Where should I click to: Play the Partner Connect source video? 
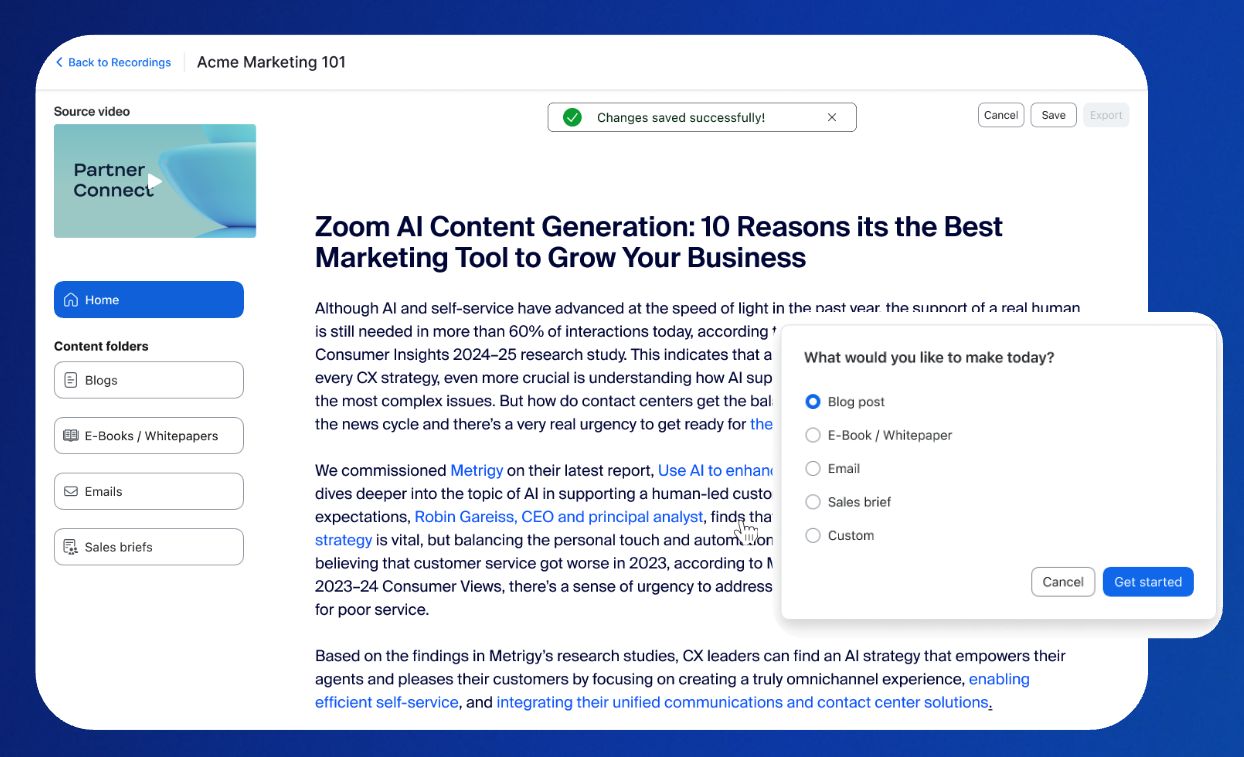(155, 181)
